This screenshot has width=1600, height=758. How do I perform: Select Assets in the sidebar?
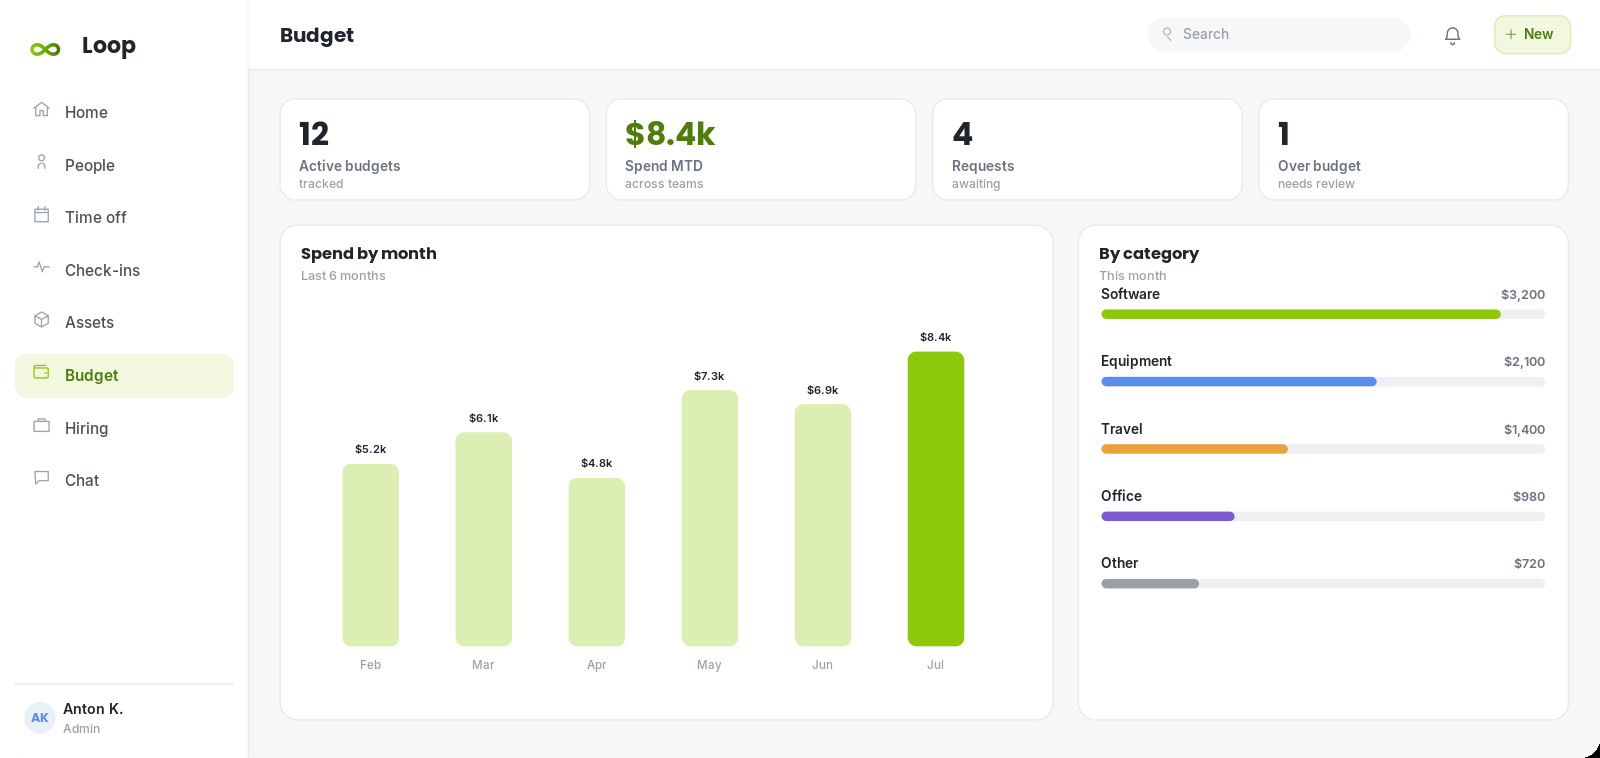[124, 322]
